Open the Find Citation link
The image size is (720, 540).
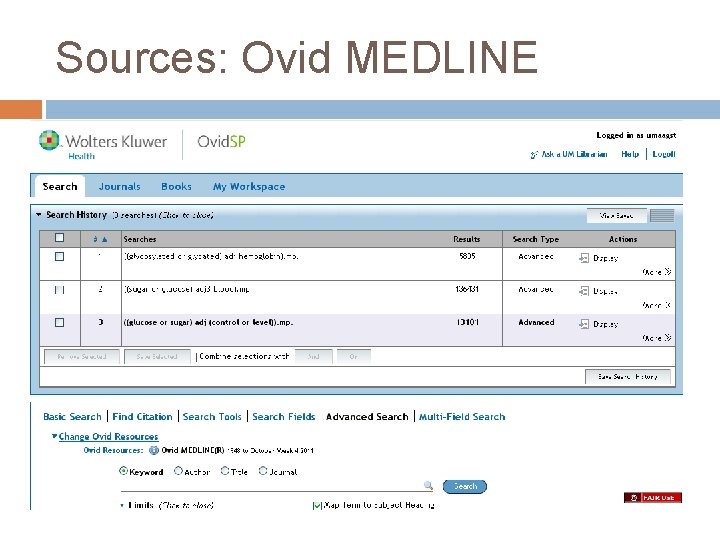coord(142,416)
